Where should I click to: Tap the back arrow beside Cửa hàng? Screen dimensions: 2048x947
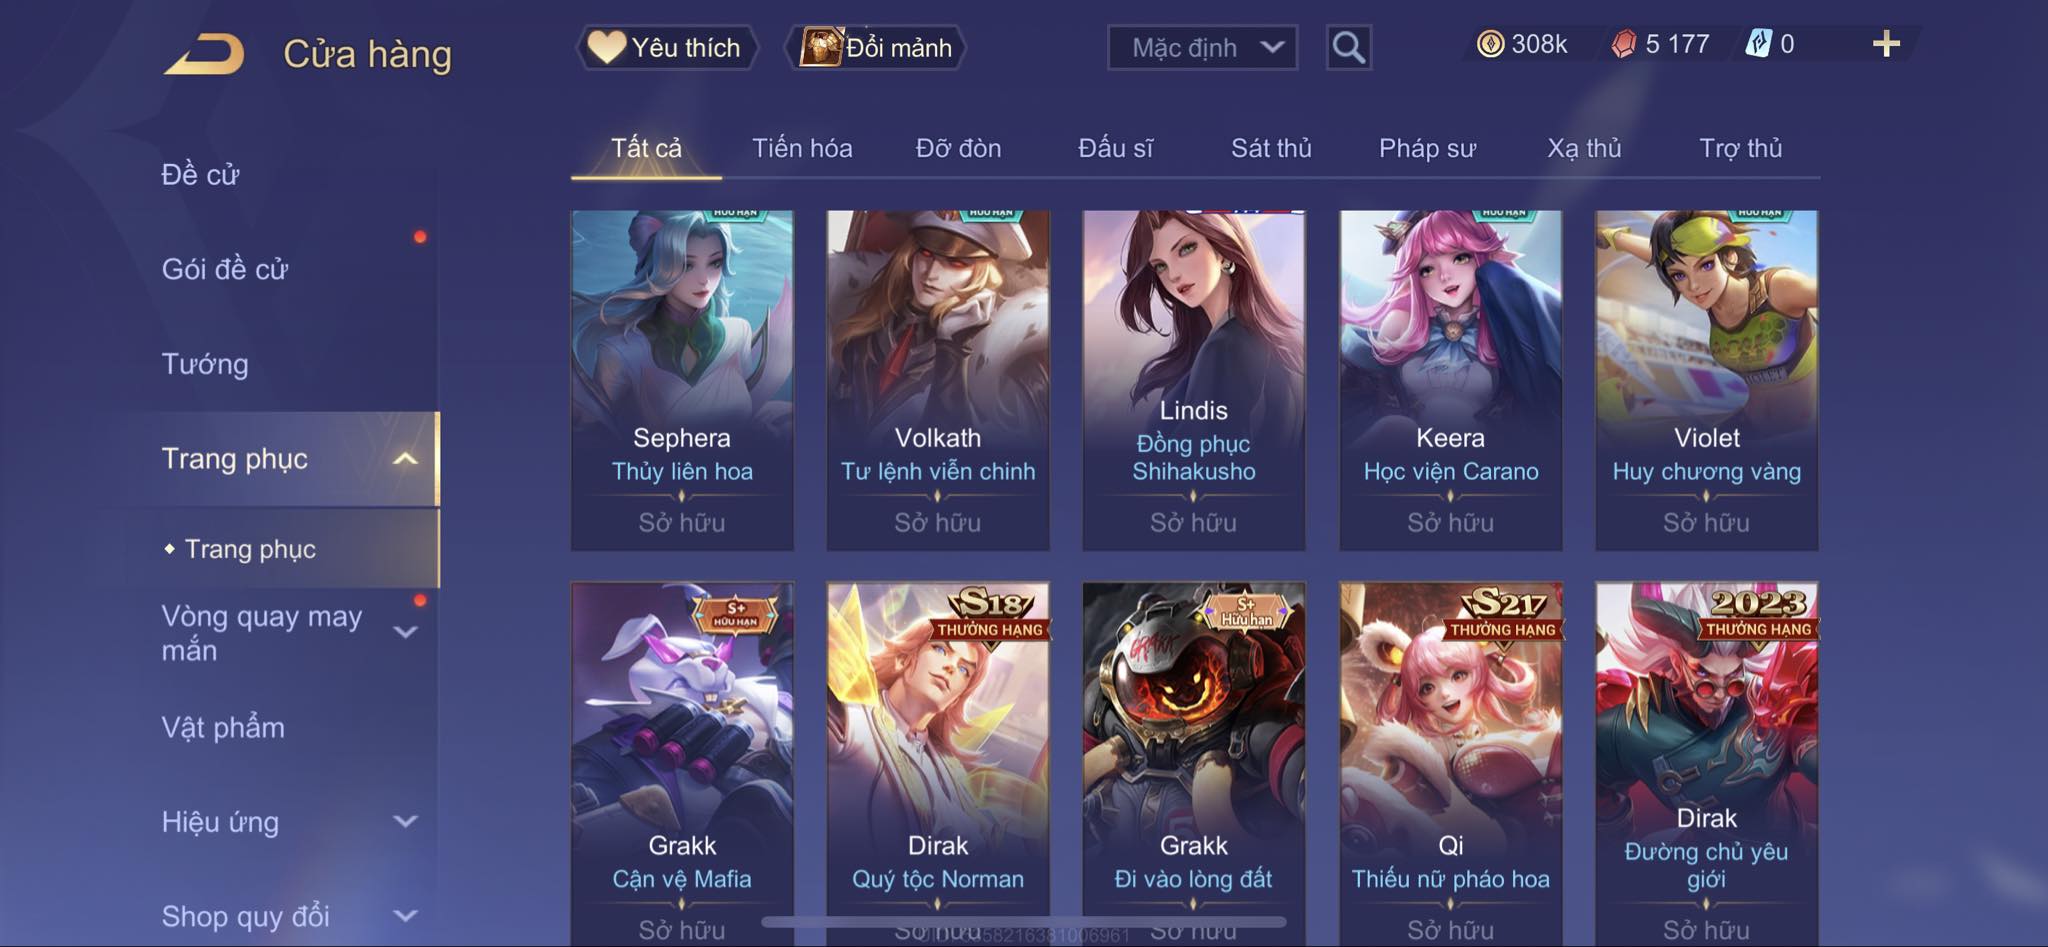click(x=205, y=54)
